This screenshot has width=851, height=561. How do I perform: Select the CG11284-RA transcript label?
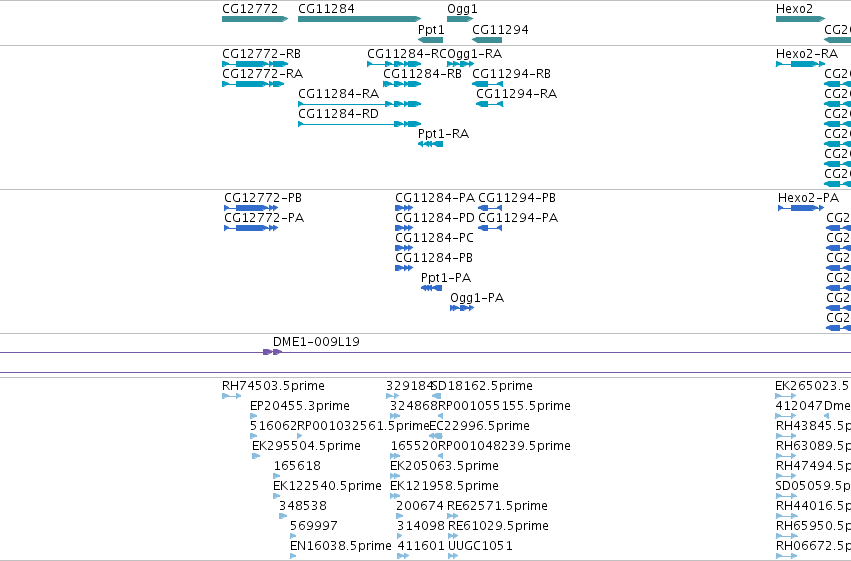339,94
